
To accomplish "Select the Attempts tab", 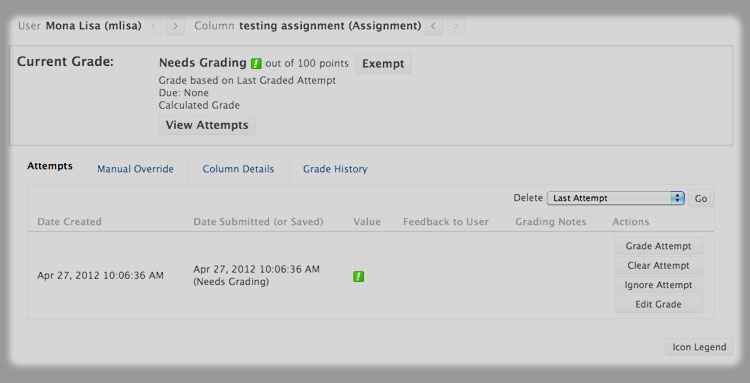I will click(x=50, y=166).
